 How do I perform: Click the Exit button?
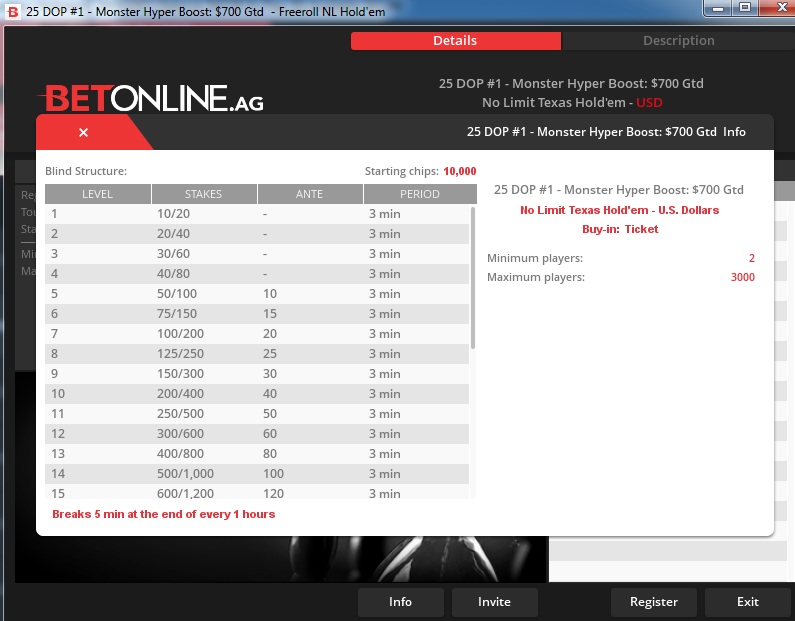point(748,602)
